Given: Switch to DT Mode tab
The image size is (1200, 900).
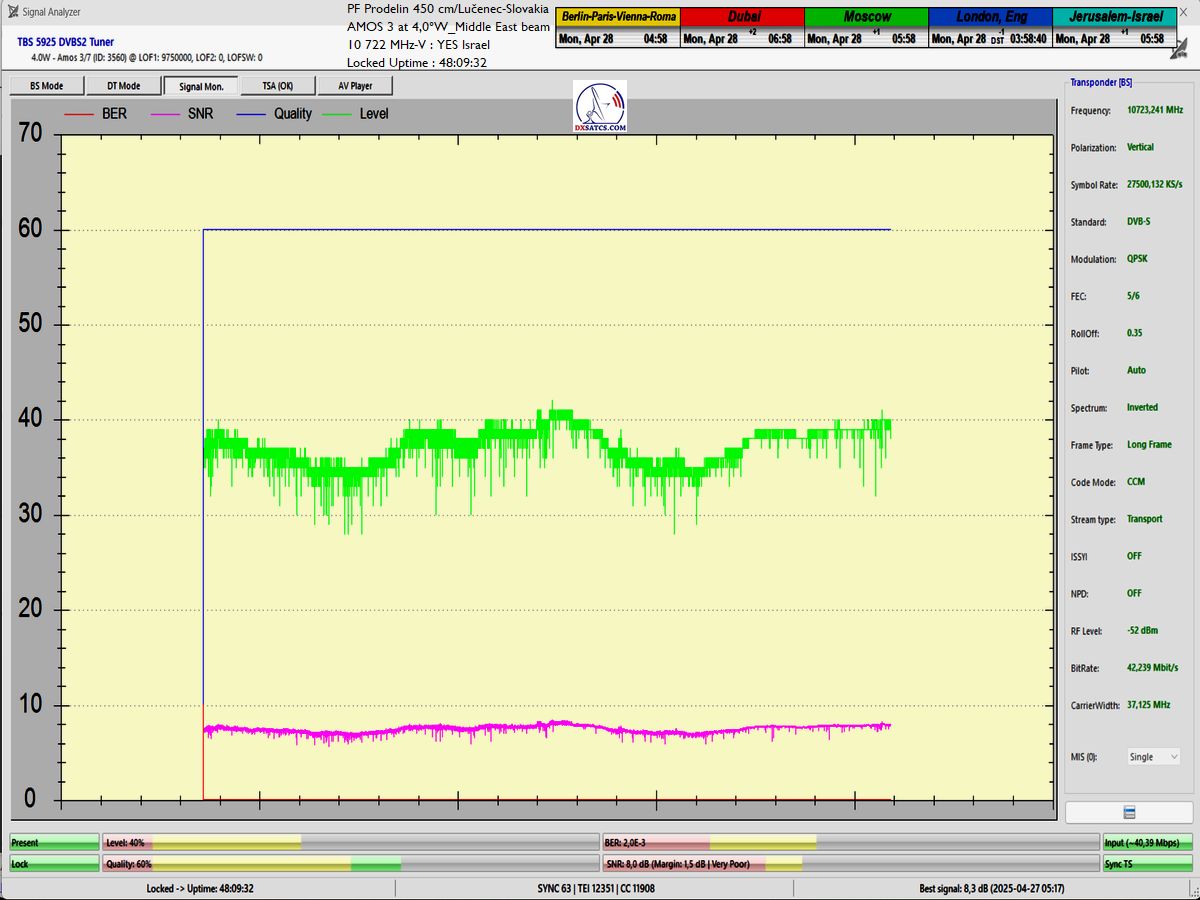Looking at the screenshot, I should click(123, 86).
